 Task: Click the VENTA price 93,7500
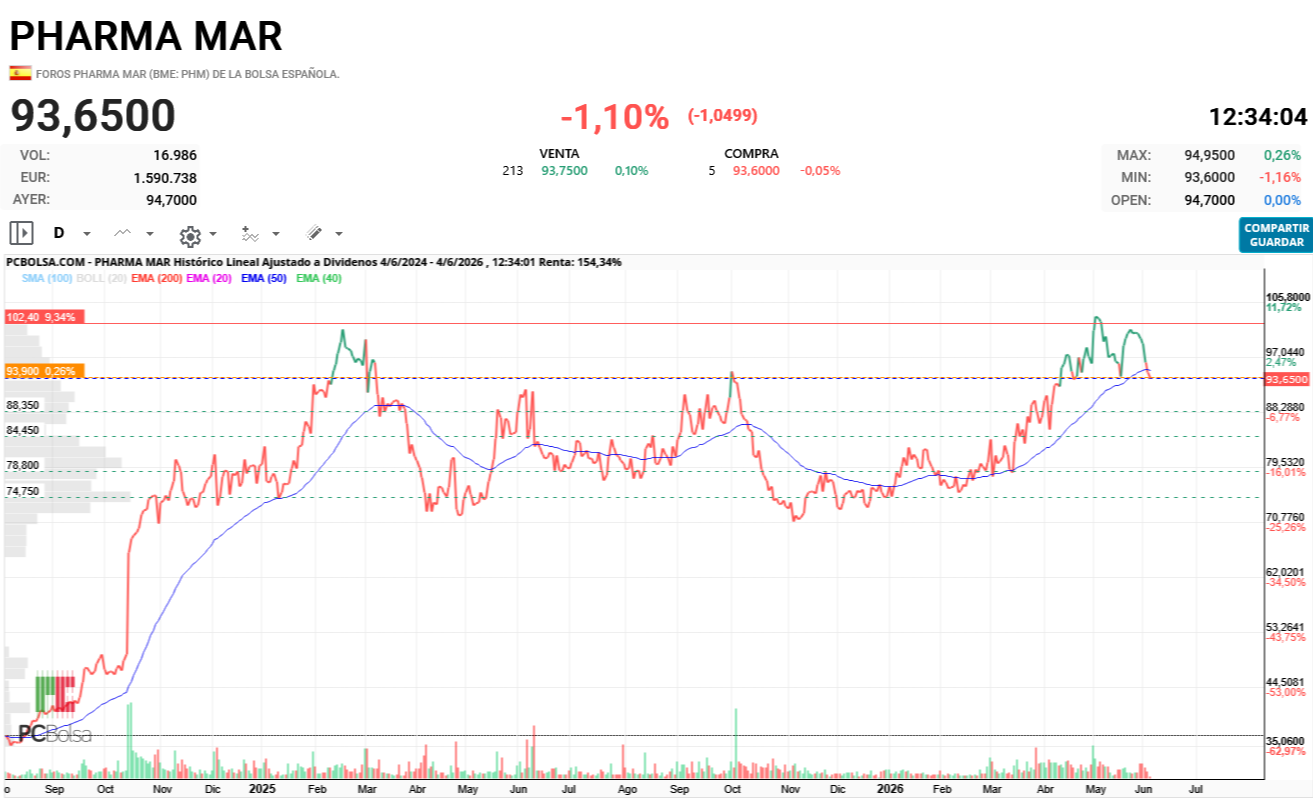(x=565, y=171)
